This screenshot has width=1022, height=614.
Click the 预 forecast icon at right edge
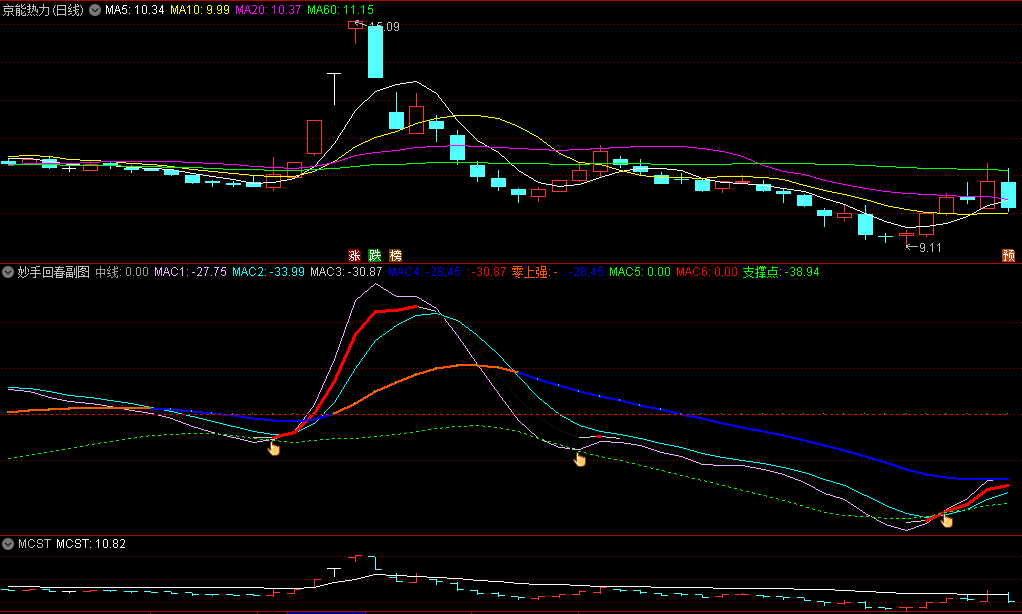[x=1009, y=255]
